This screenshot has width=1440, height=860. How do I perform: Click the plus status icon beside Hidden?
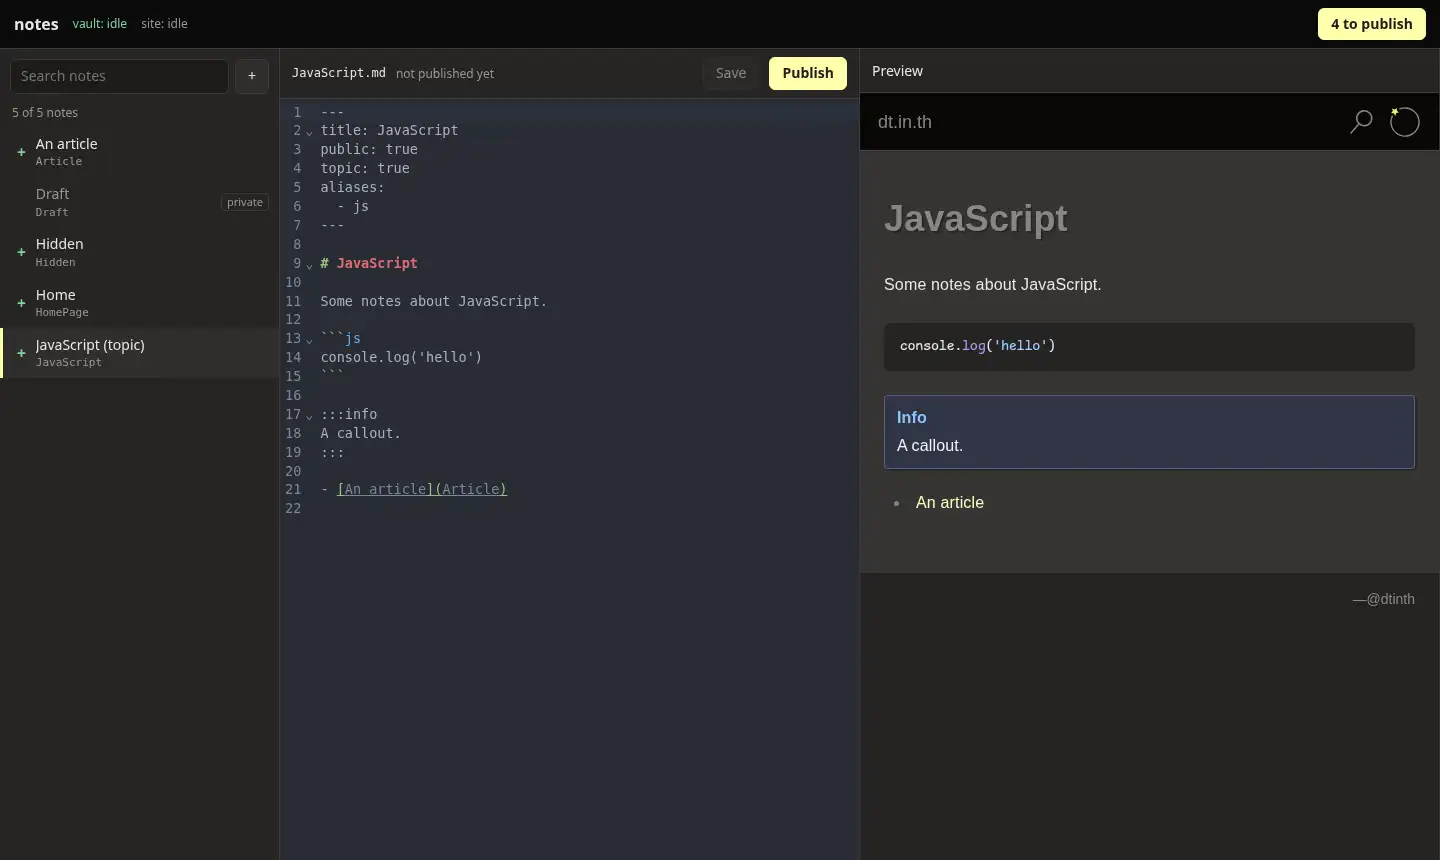click(x=21, y=252)
